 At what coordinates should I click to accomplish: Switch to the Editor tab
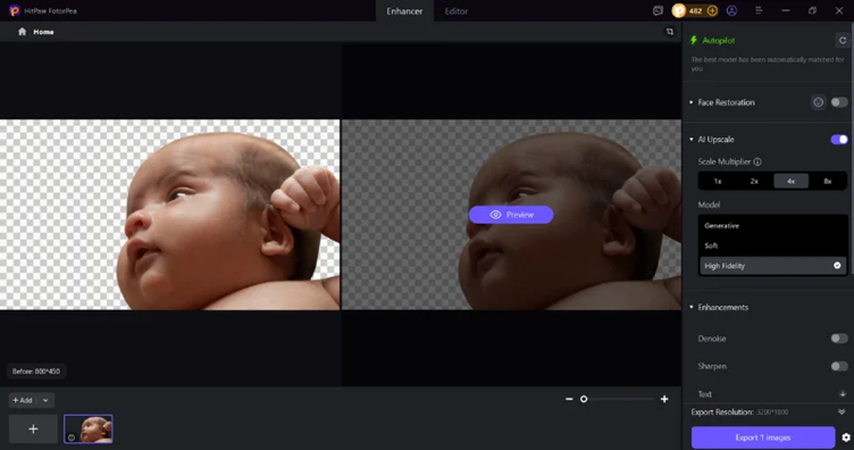pos(456,11)
